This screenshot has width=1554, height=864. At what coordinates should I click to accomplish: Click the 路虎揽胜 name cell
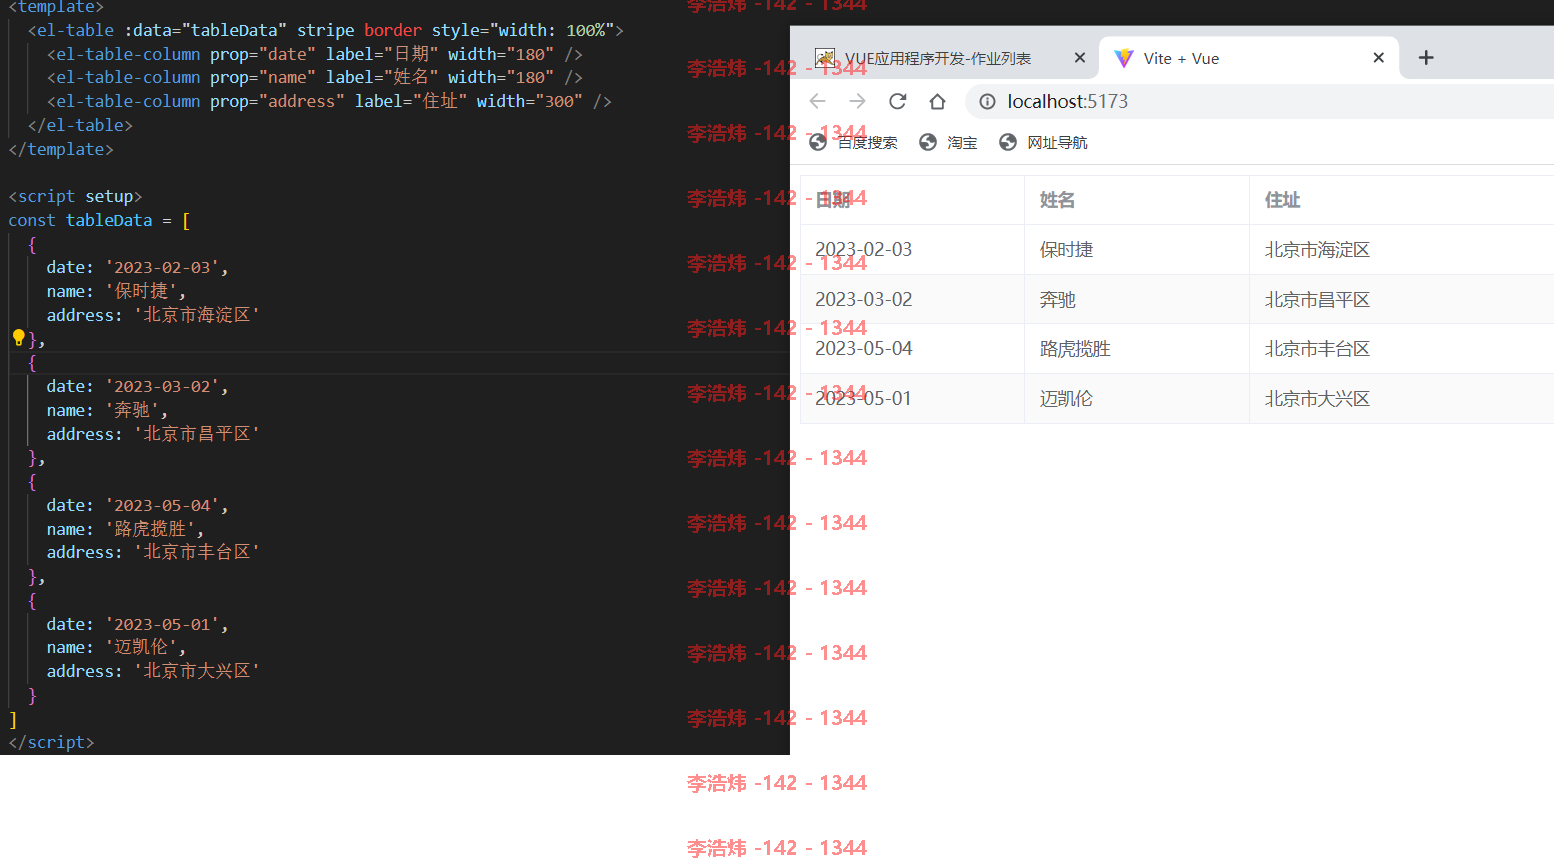click(x=1137, y=348)
